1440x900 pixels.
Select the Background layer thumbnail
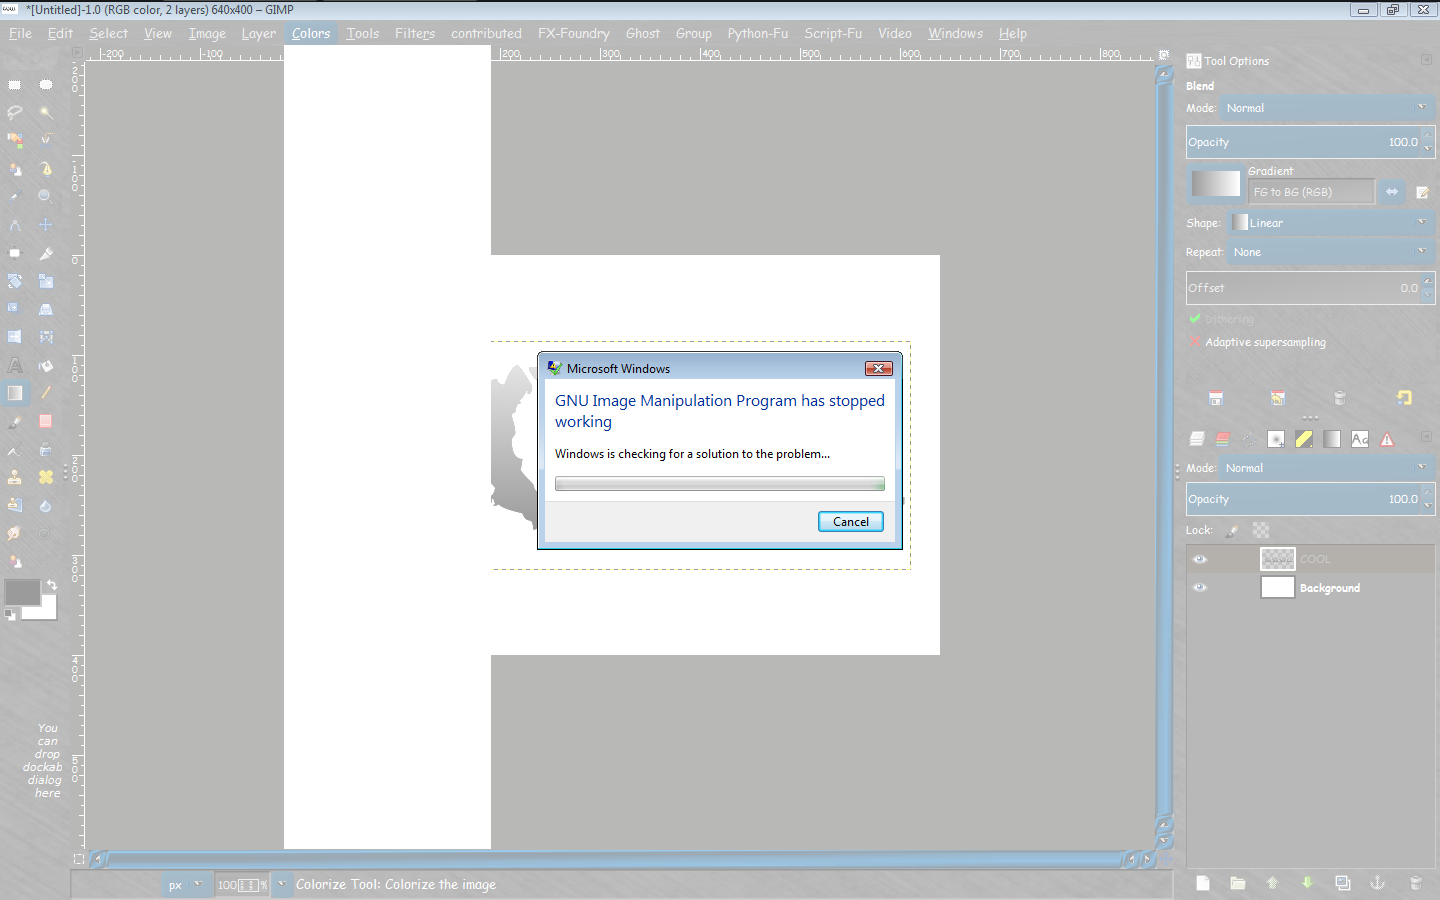(x=1278, y=588)
